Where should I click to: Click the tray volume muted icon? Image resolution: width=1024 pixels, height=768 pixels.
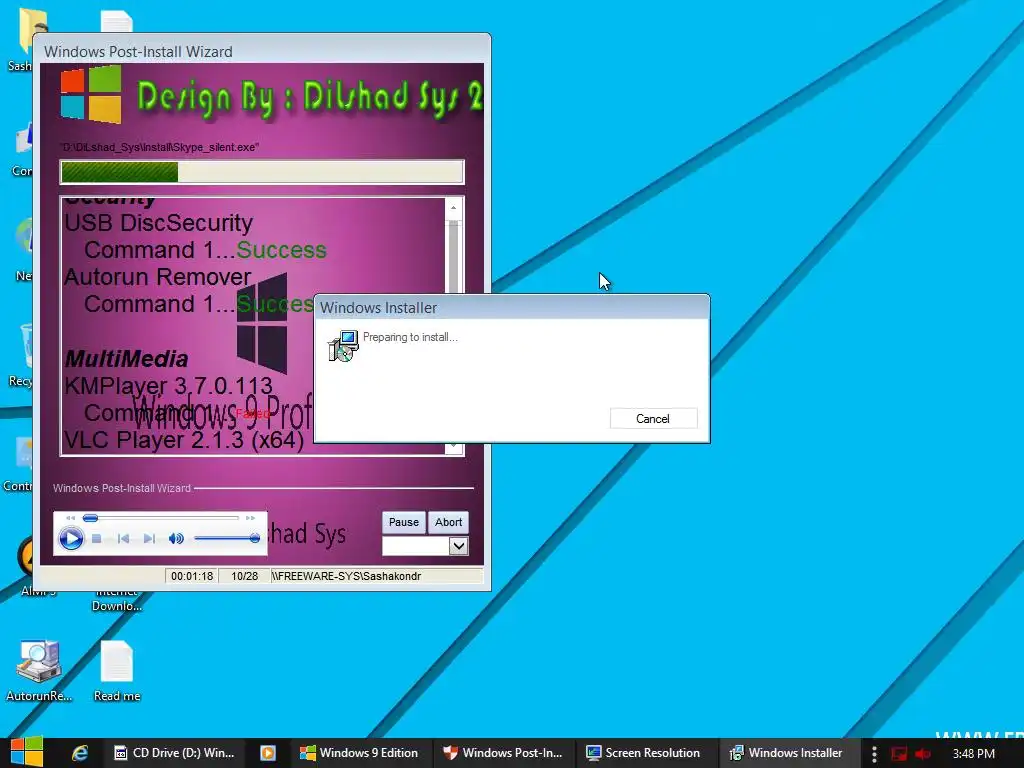(x=923, y=754)
